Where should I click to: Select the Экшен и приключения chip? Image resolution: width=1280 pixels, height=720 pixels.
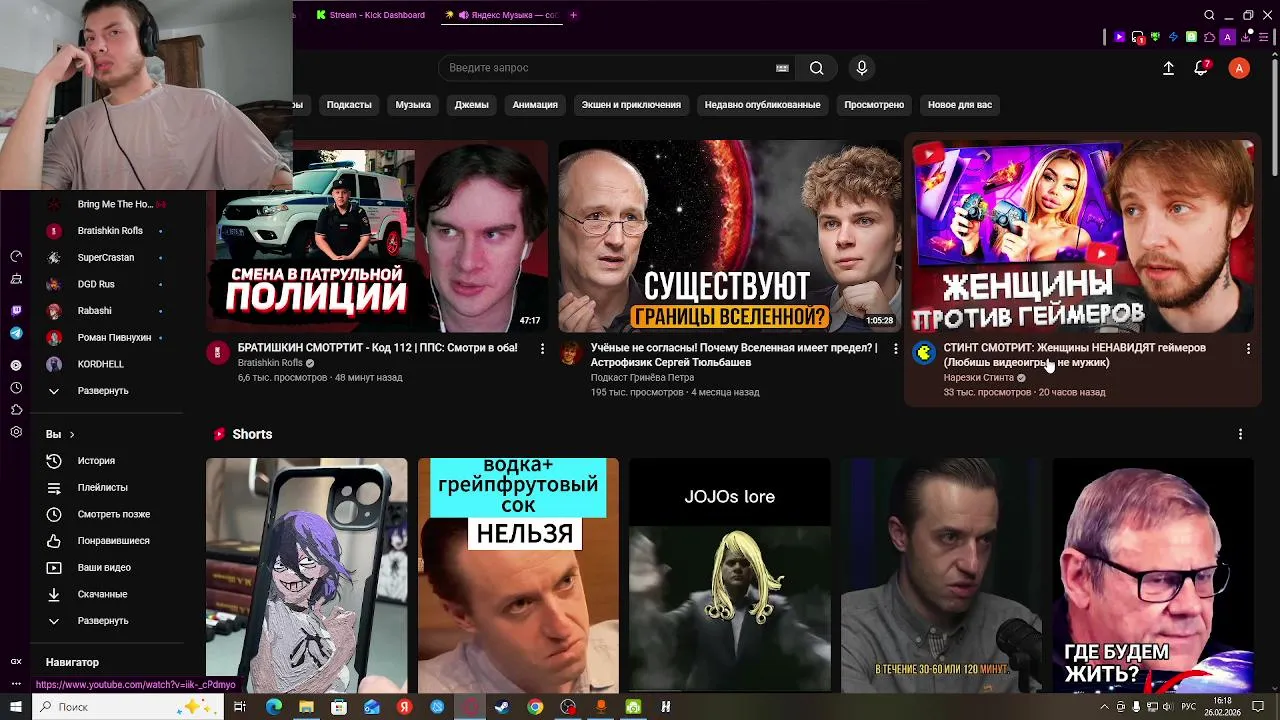coord(631,105)
